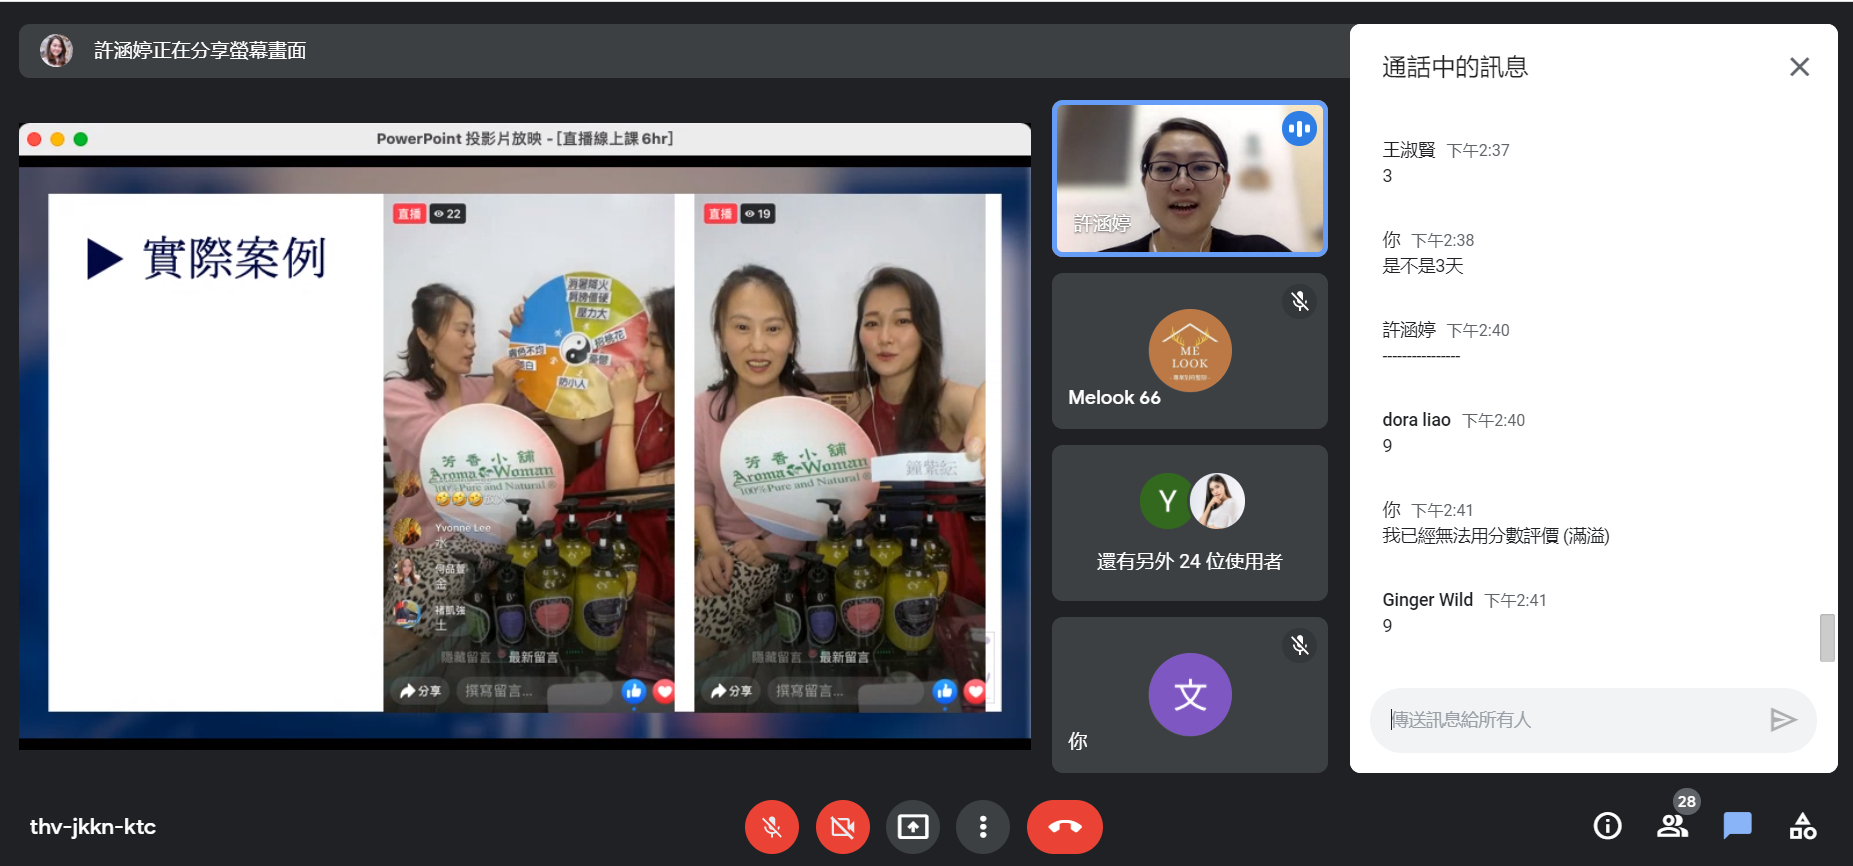Screen dimensions: 1853x866
Task: Click the Melook 66 participant tile
Action: coord(1189,351)
